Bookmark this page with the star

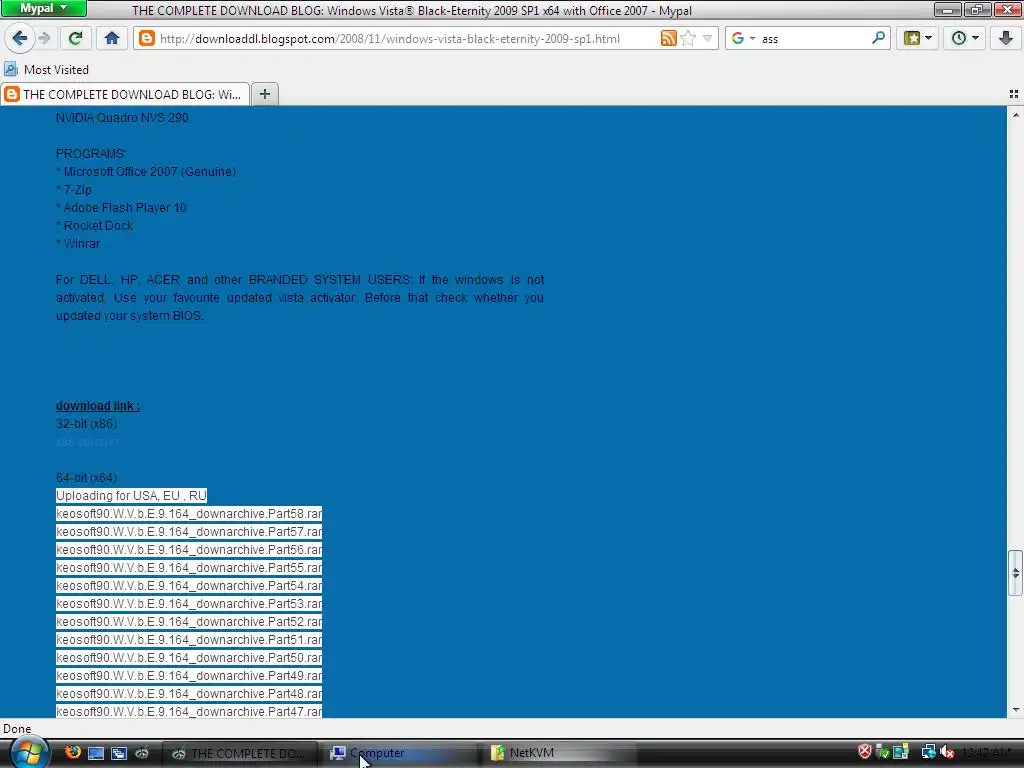[x=688, y=39]
